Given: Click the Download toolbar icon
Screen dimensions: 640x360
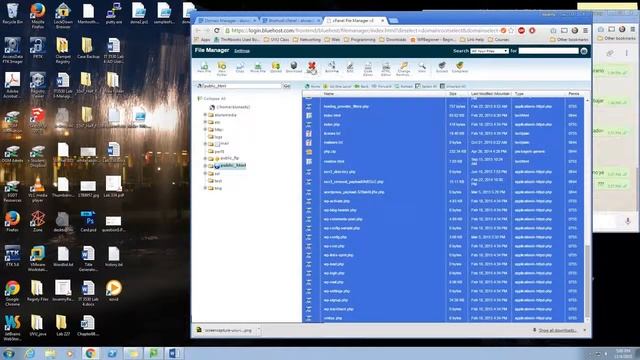Looking at the screenshot, I should pyautogui.click(x=293, y=67).
